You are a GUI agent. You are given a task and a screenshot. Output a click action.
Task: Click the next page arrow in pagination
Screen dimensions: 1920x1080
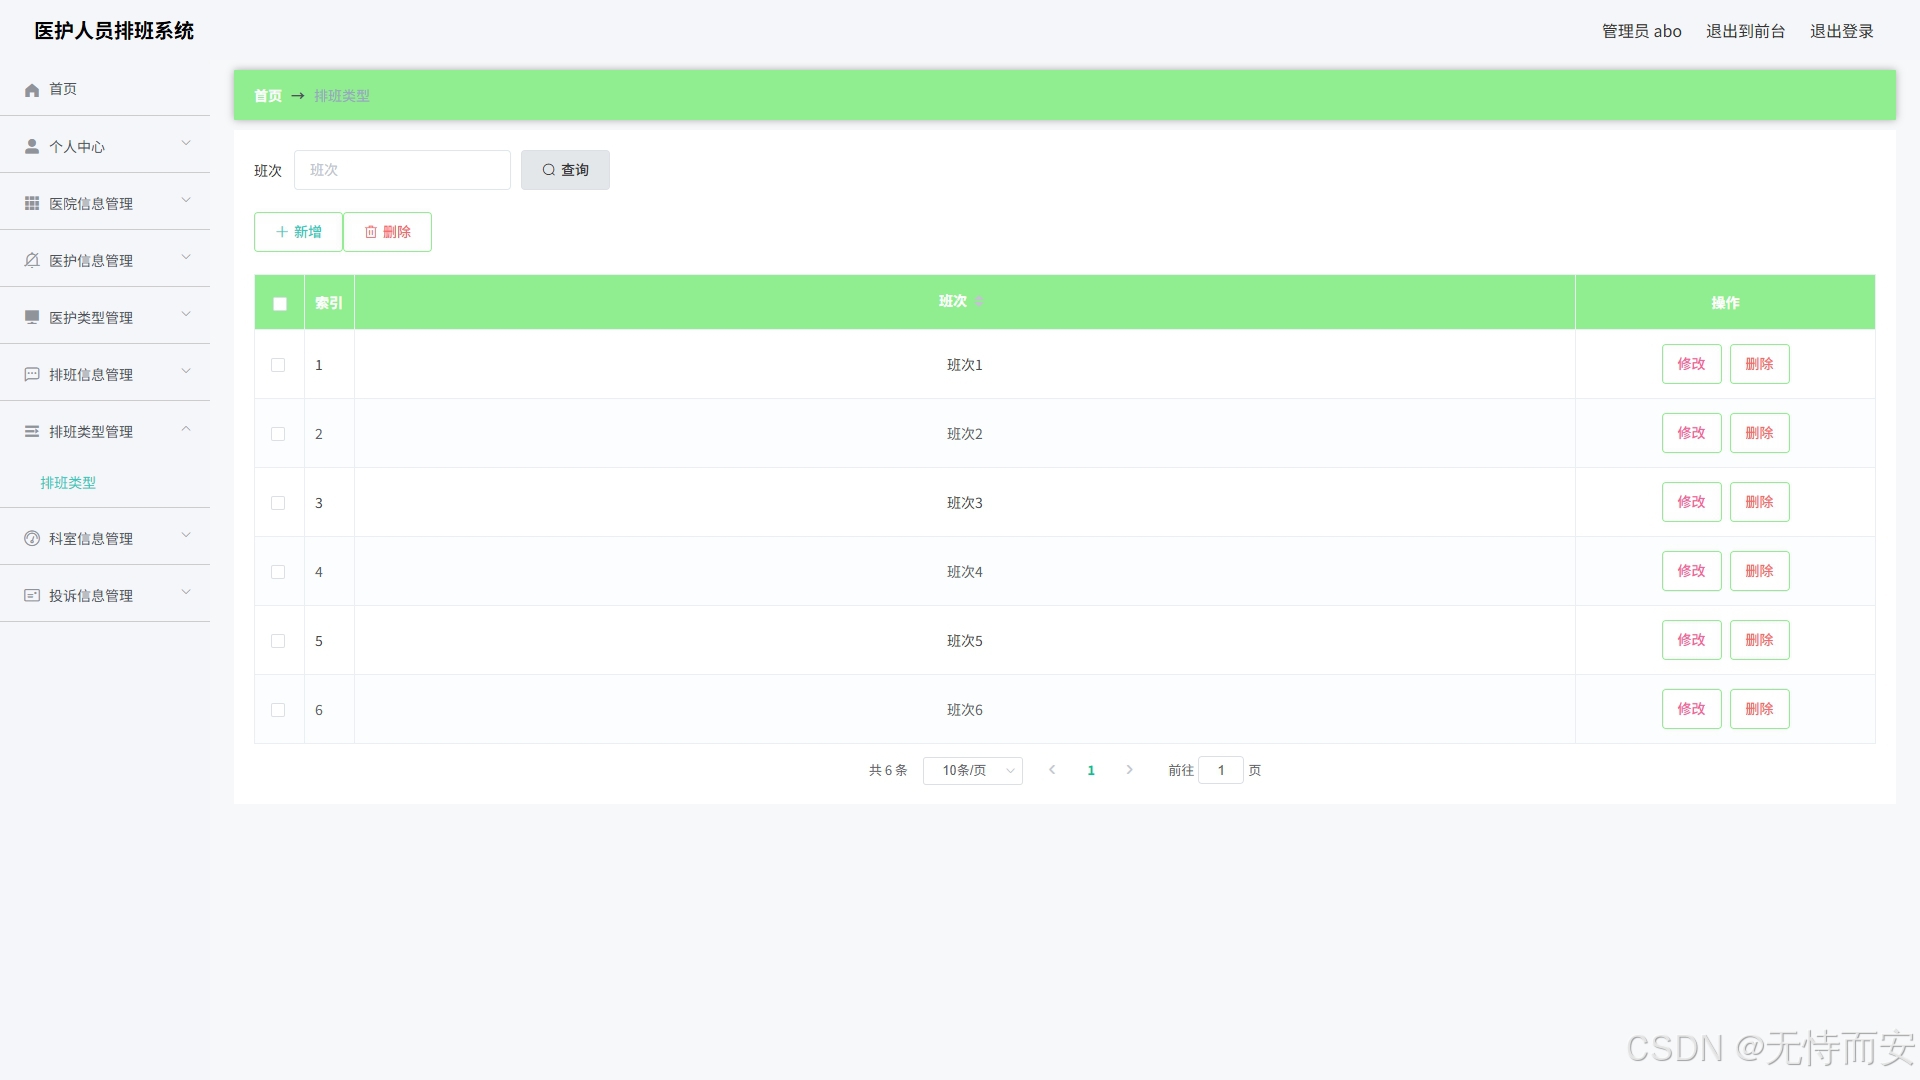(x=1129, y=770)
